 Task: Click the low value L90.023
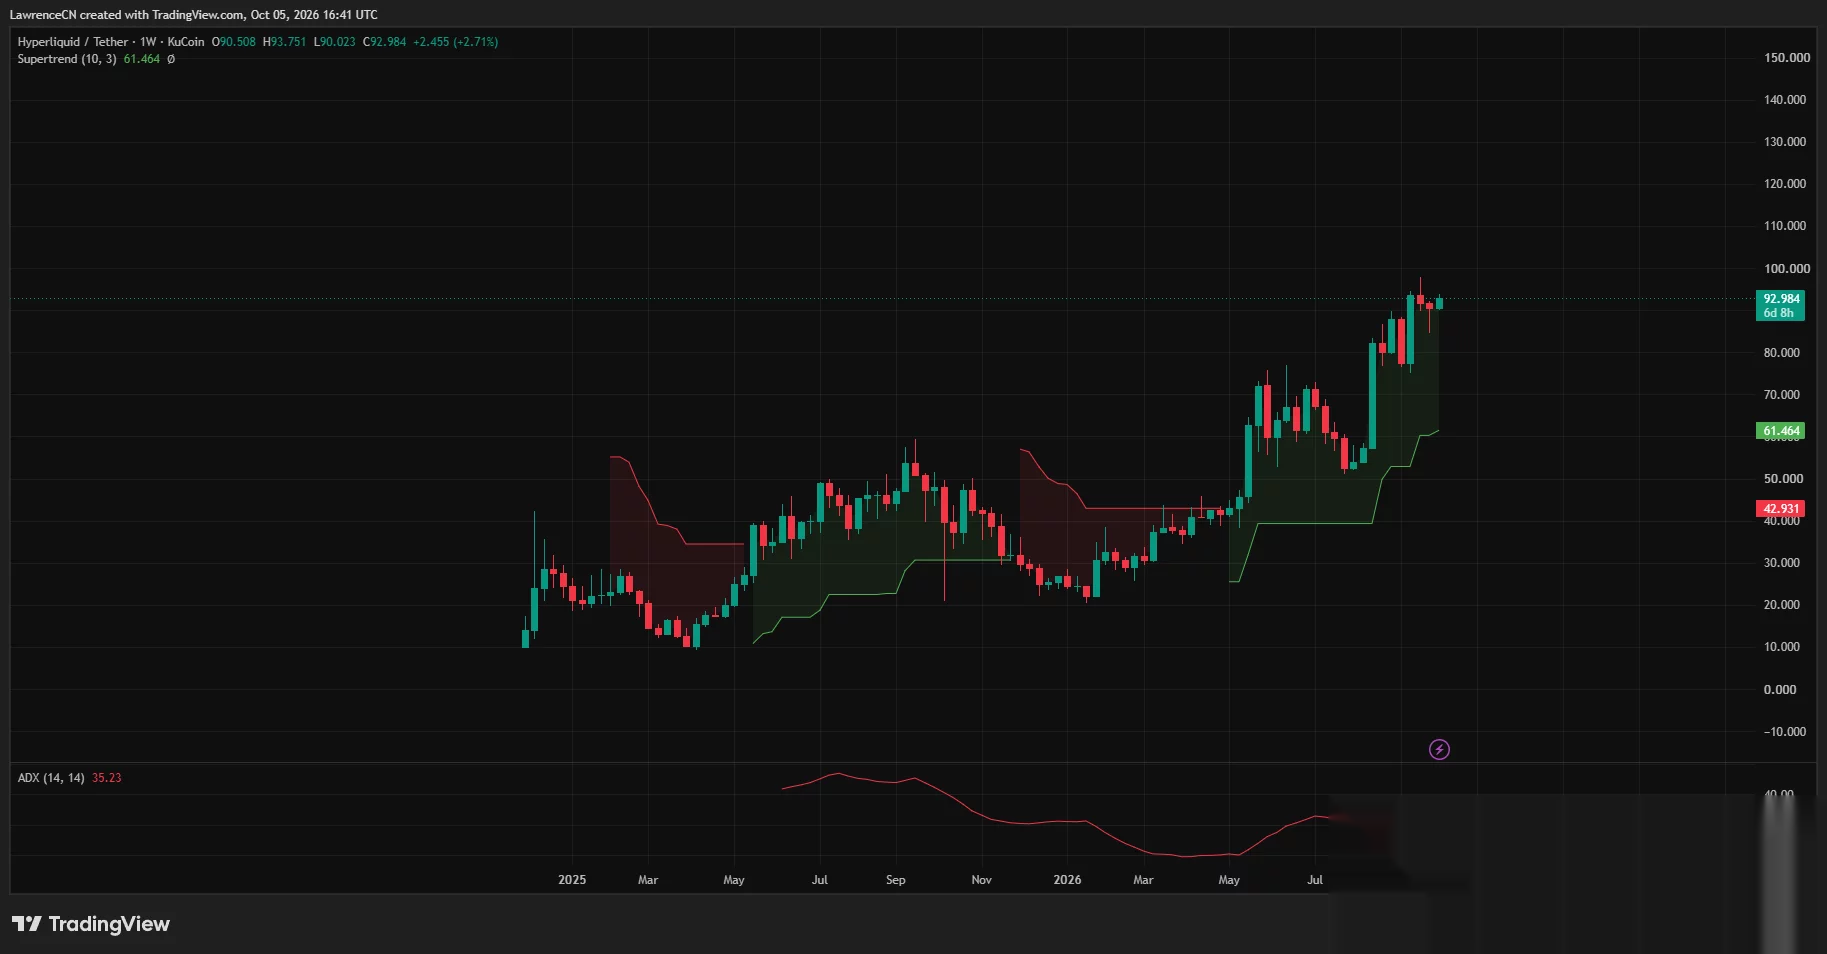tap(335, 42)
